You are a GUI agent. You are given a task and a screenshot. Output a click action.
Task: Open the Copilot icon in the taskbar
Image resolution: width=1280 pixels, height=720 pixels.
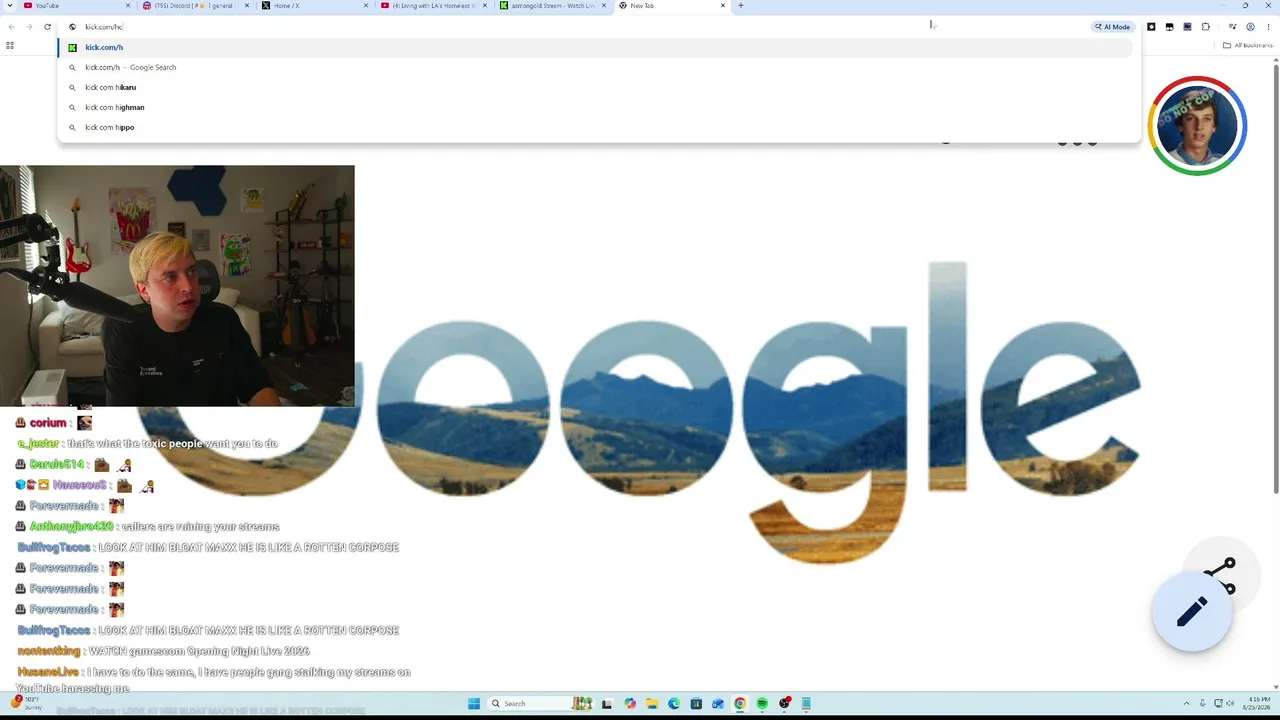(630, 703)
